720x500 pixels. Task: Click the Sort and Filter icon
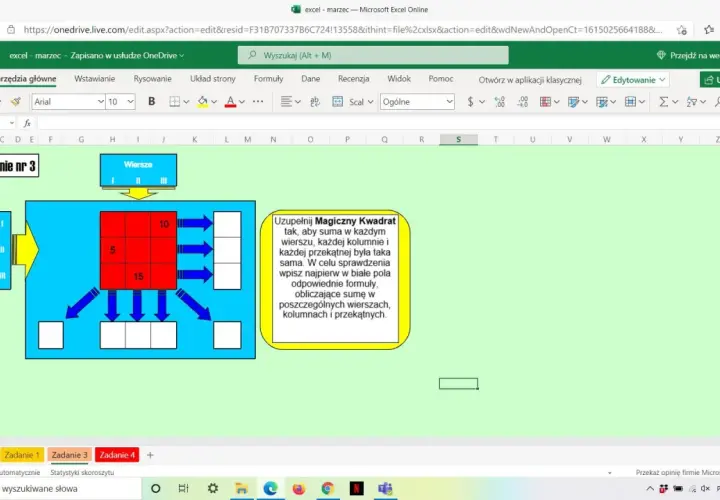(x=692, y=101)
